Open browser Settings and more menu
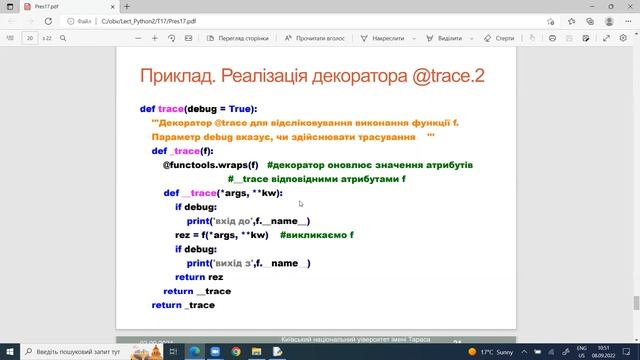The height and width of the screenshot is (360, 640). (x=628, y=21)
